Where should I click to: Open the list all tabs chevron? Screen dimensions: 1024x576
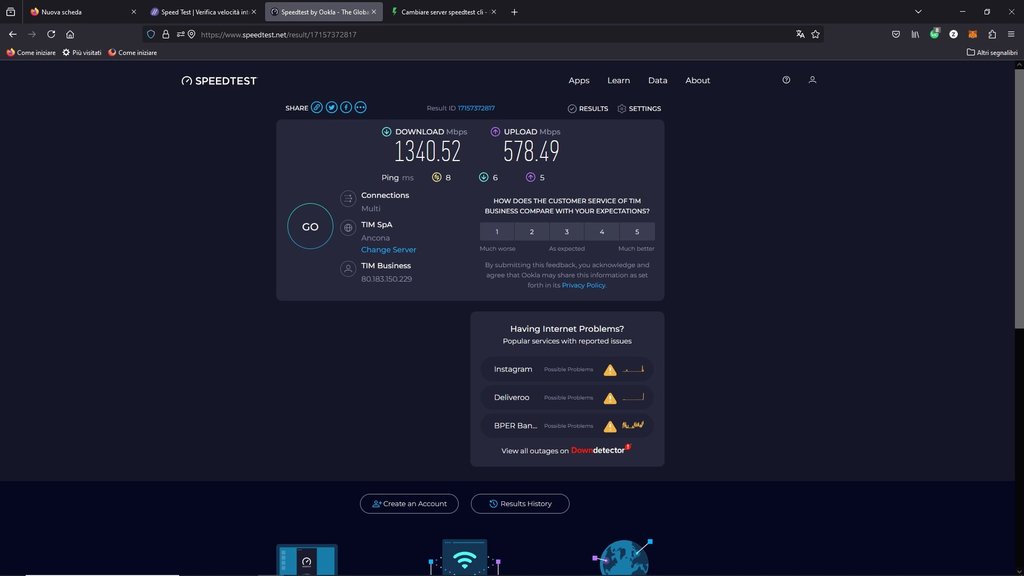coord(918,12)
